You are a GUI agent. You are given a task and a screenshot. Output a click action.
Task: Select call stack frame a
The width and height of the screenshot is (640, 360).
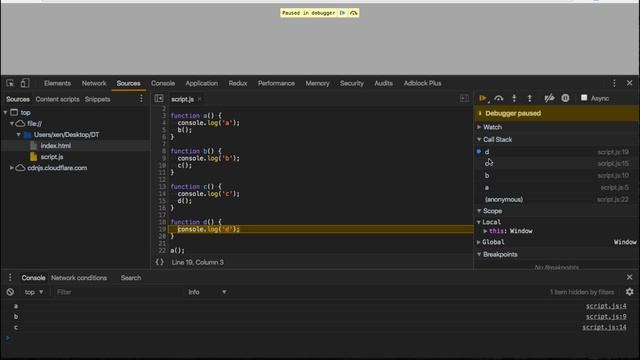click(x=556, y=188)
